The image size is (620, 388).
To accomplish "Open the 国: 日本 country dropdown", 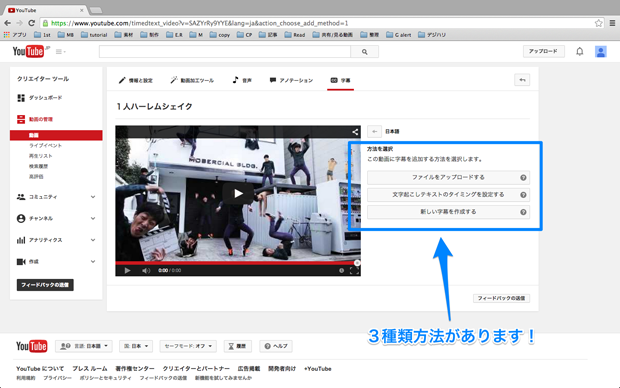I will pyautogui.click(x=136, y=346).
